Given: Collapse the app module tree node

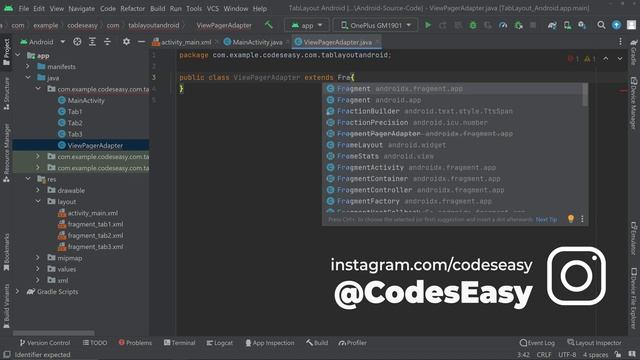Looking at the screenshot, I should 18,55.
